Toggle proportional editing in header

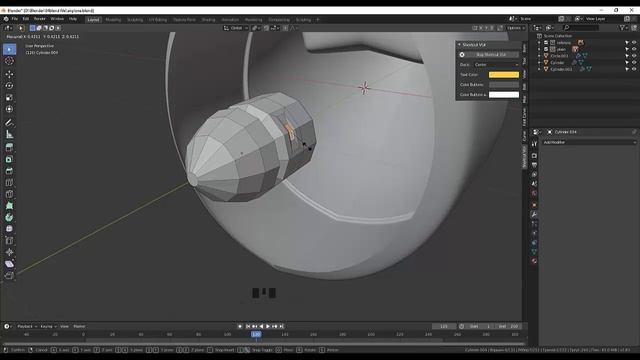click(285, 28)
